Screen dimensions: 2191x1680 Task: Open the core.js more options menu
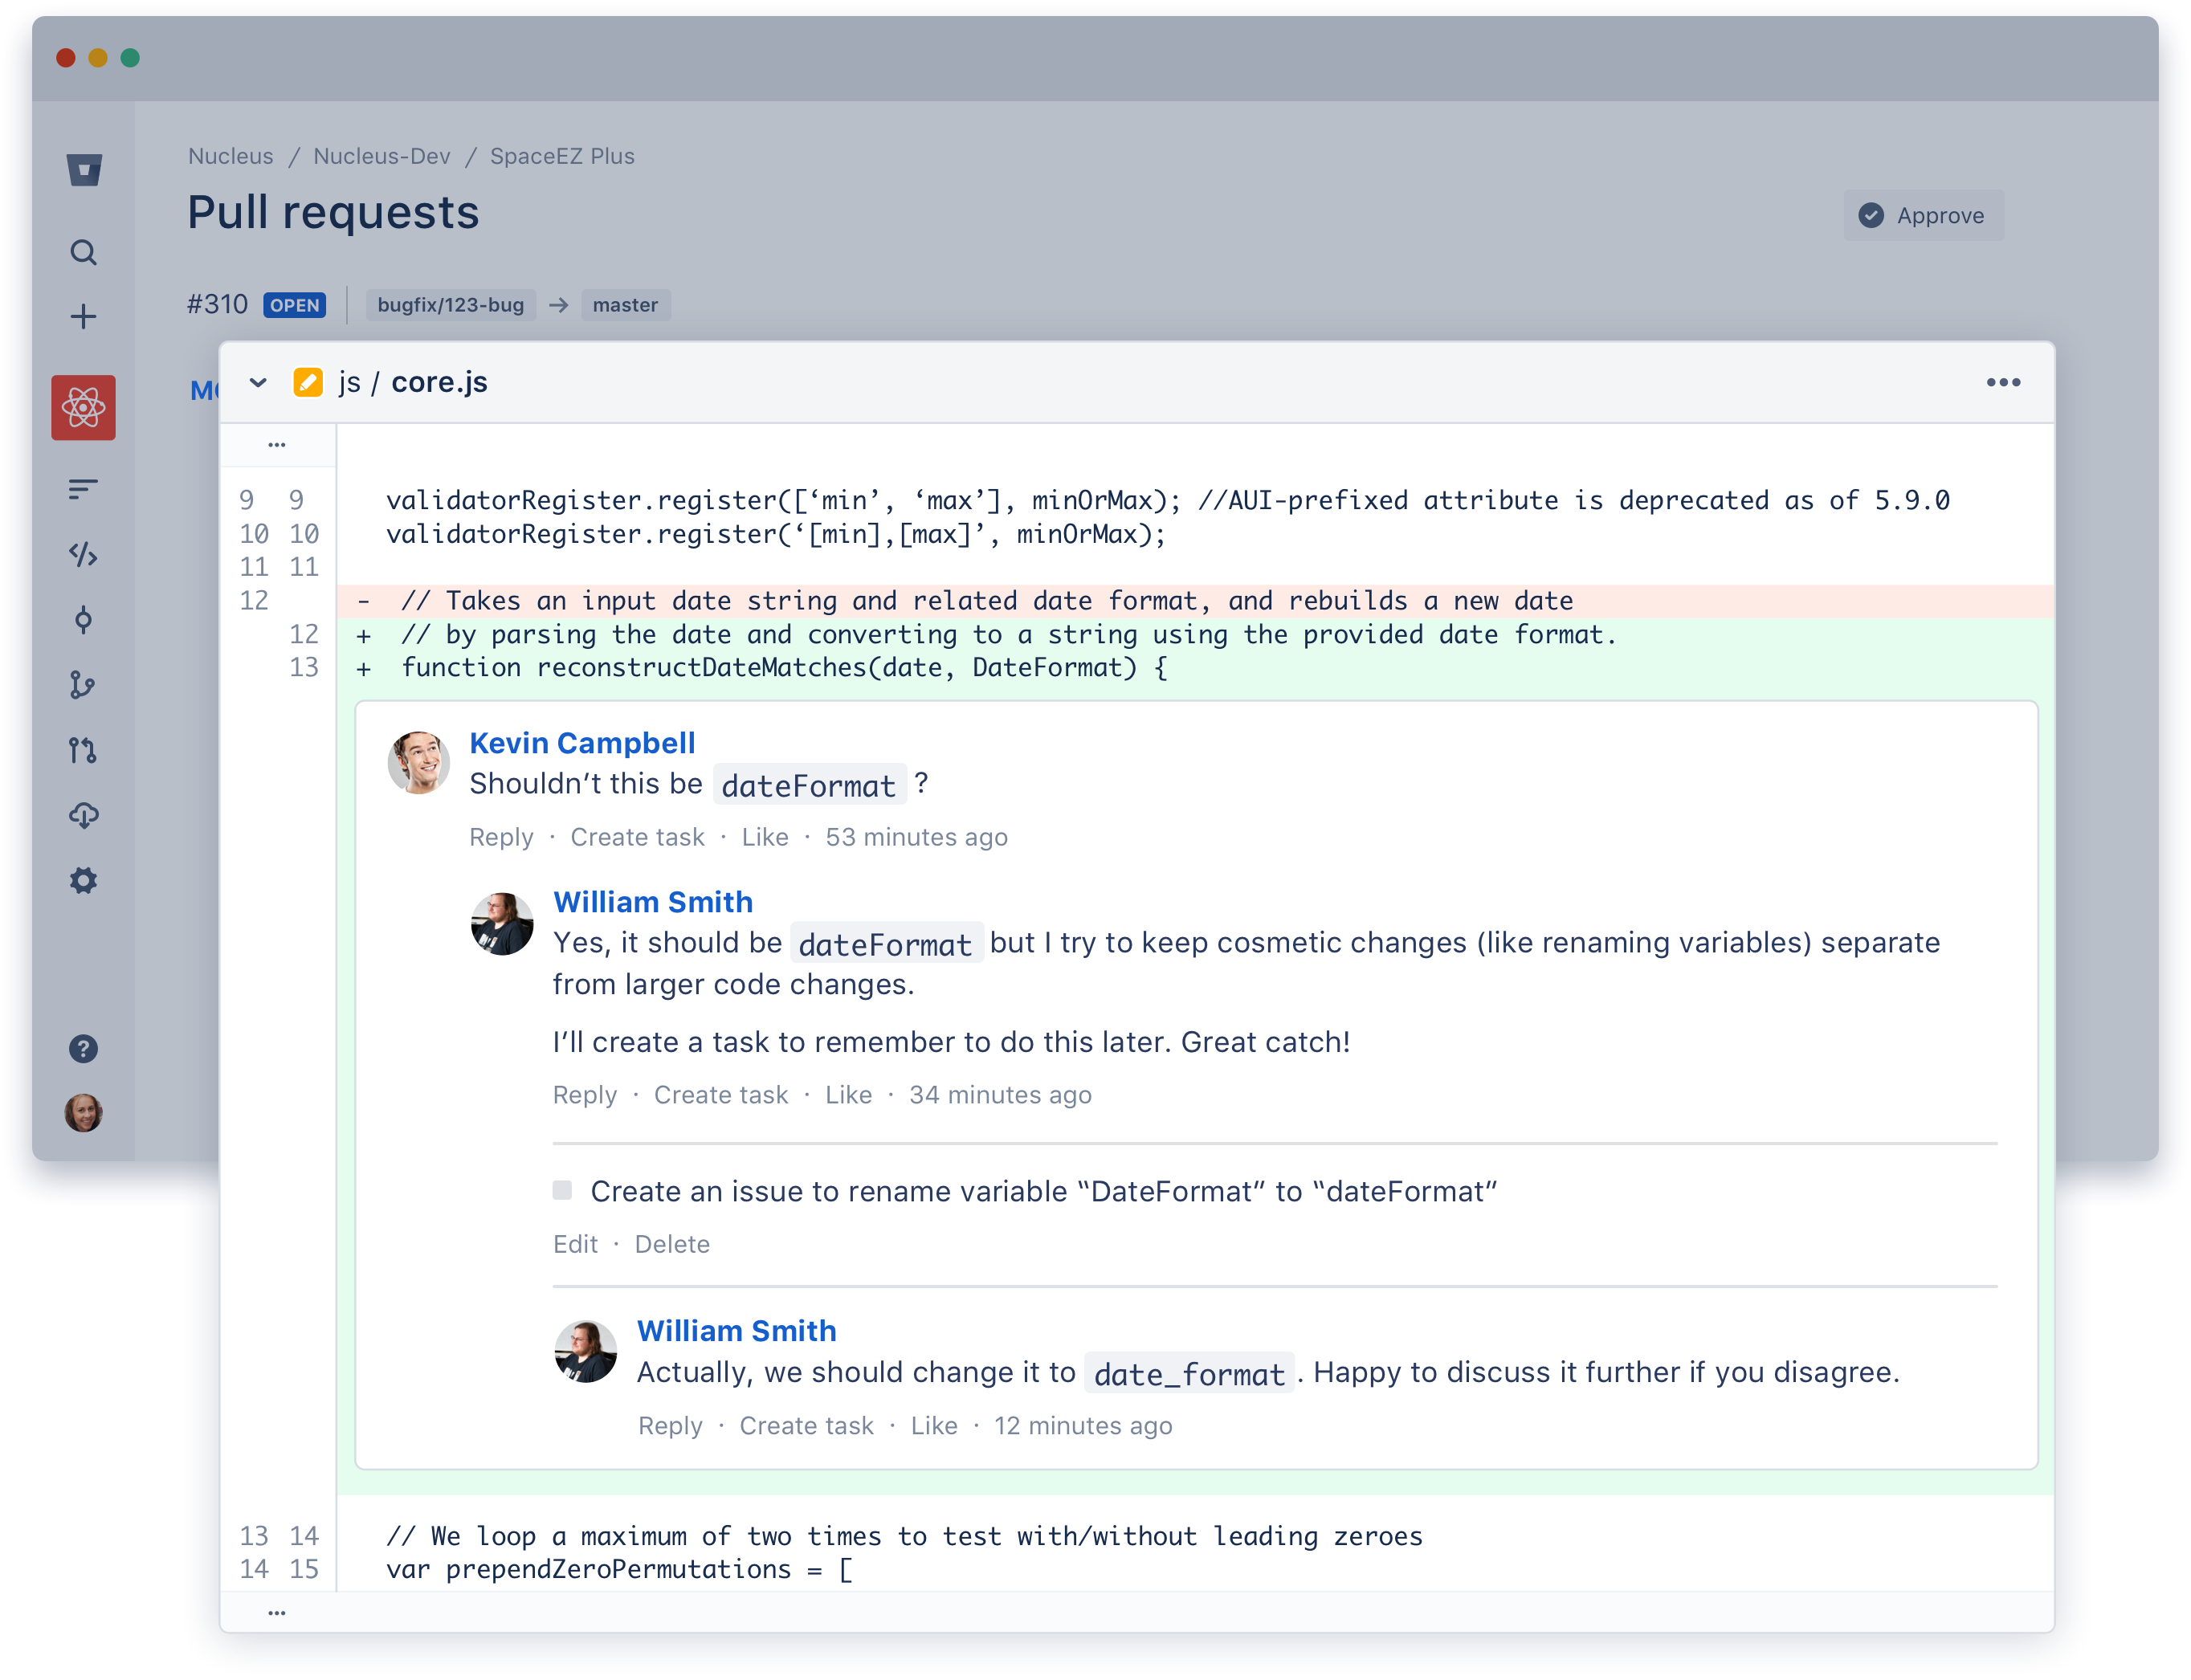2003,382
